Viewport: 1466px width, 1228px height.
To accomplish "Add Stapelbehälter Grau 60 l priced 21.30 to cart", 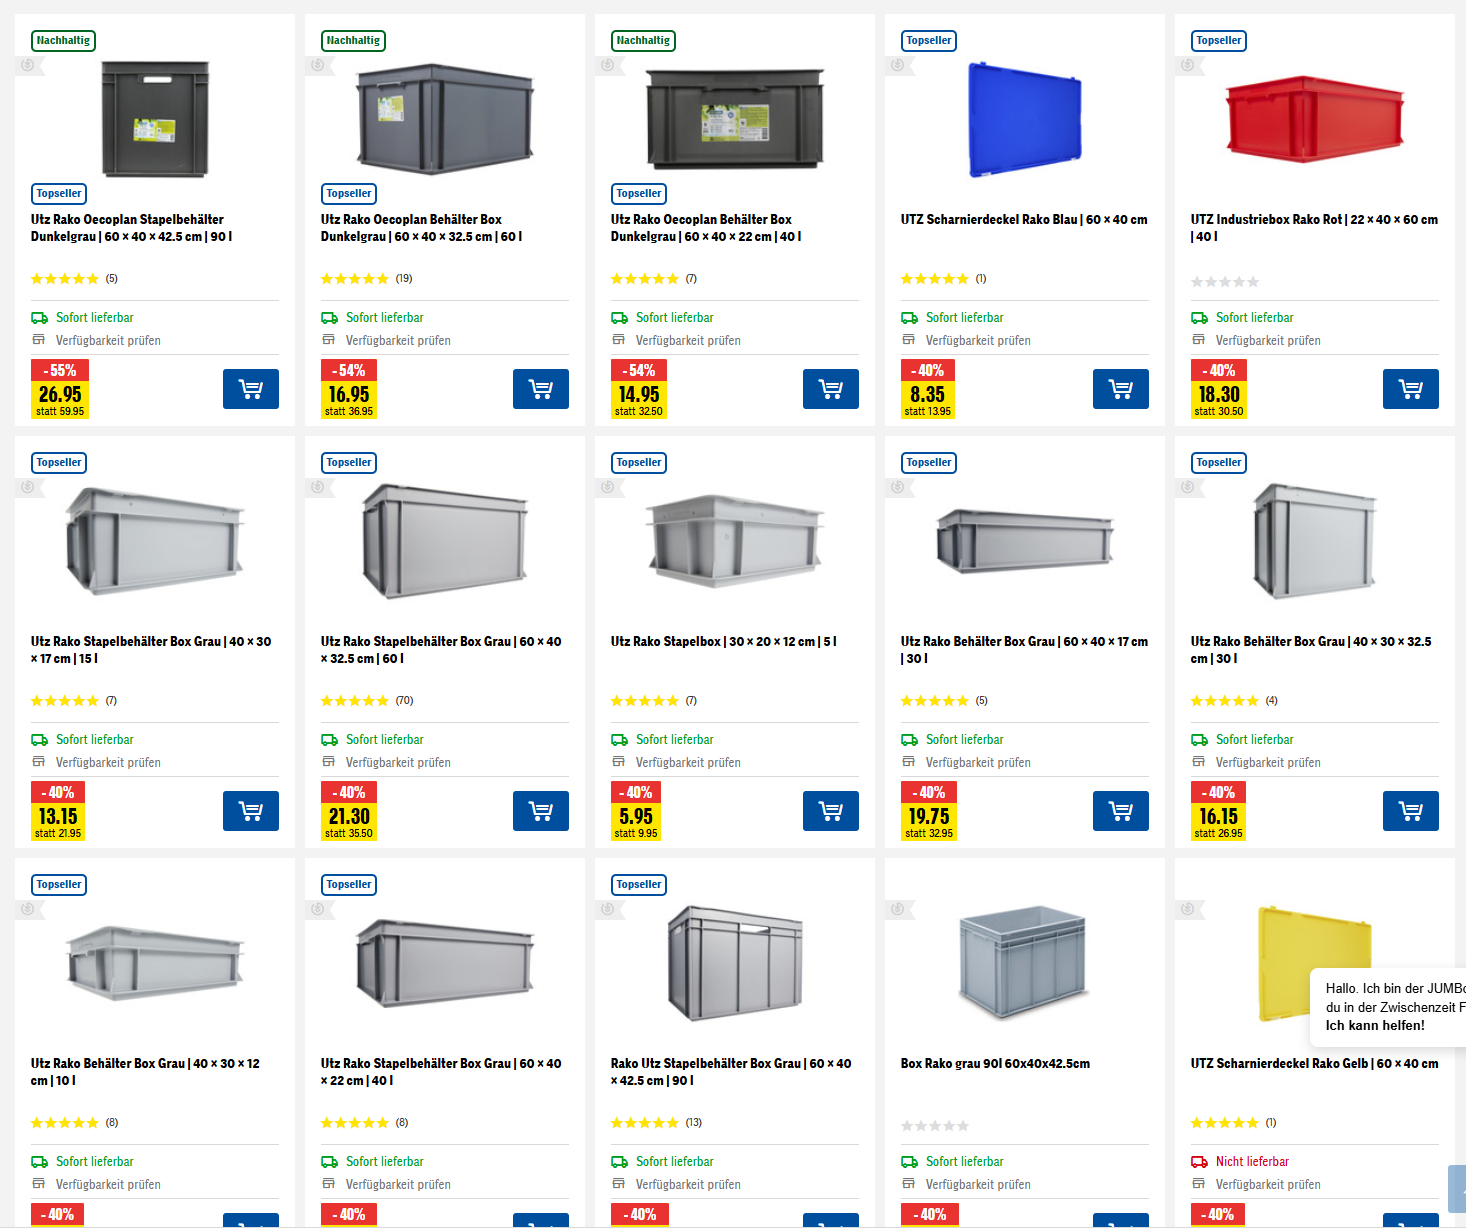I will pyautogui.click(x=541, y=811).
